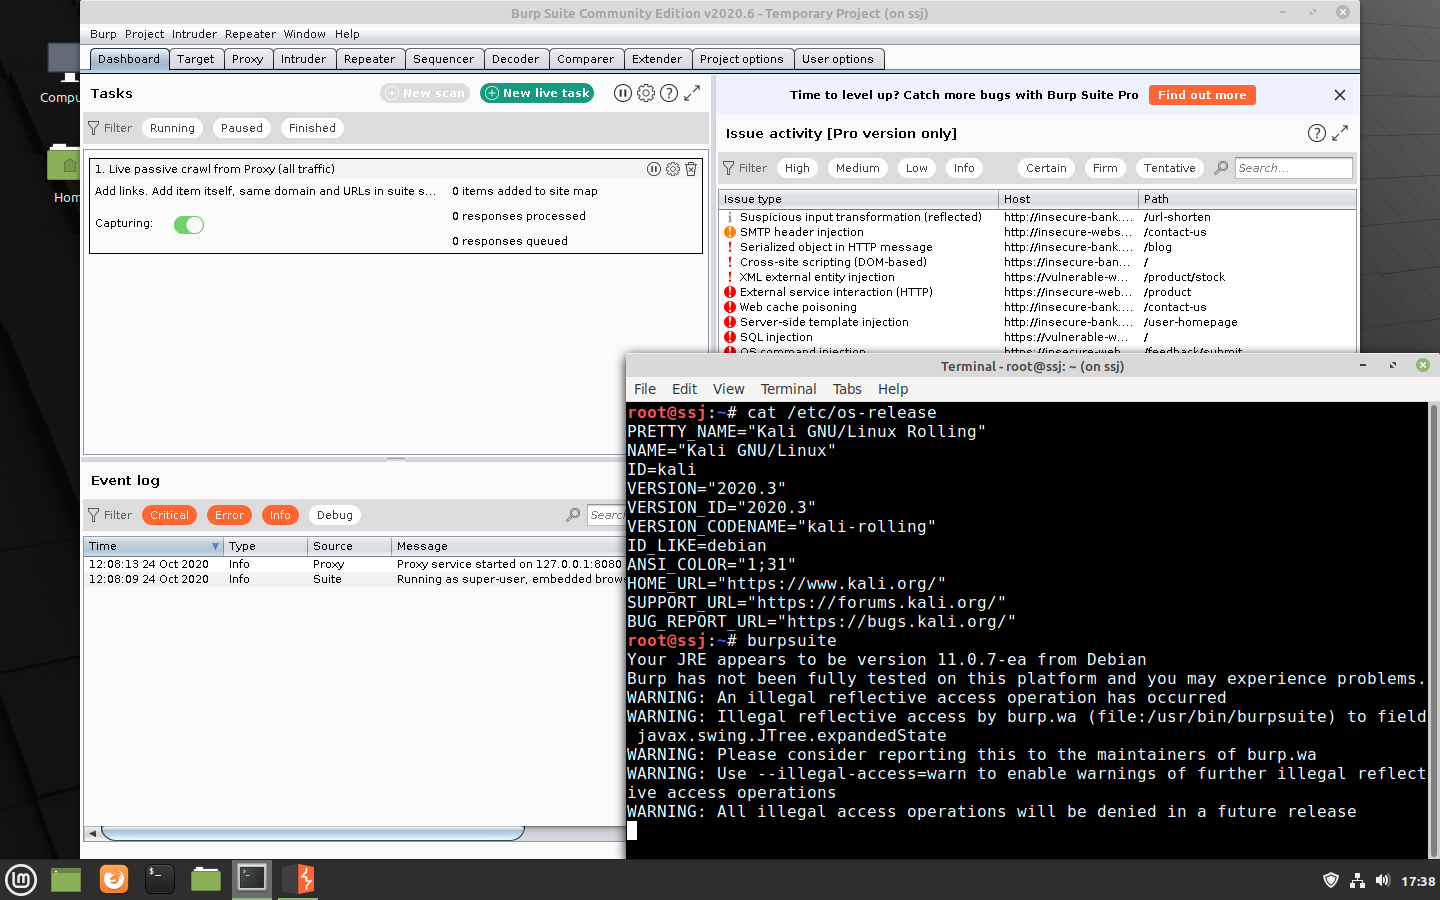Open search in the Issue activity panel

pyautogui.click(x=1220, y=168)
